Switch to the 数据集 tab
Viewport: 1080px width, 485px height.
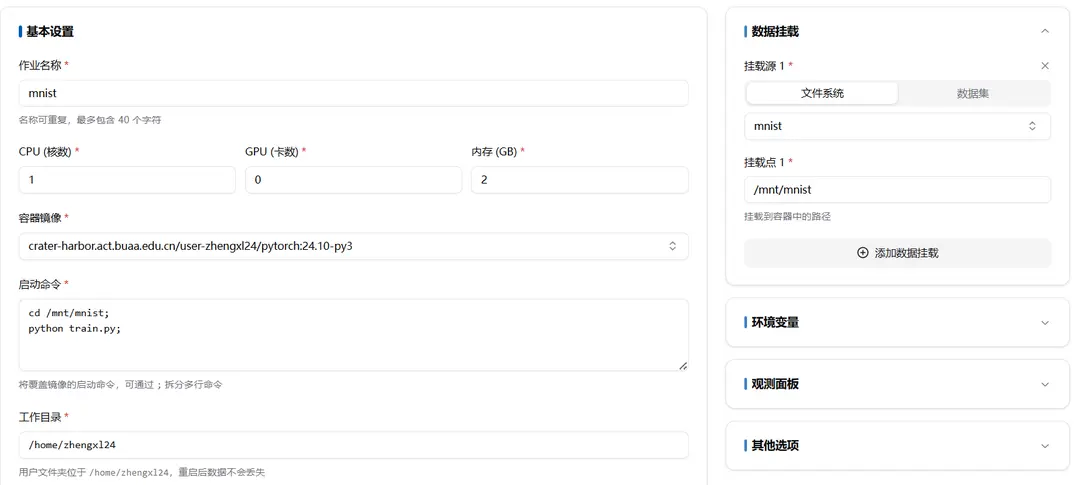[x=973, y=93]
